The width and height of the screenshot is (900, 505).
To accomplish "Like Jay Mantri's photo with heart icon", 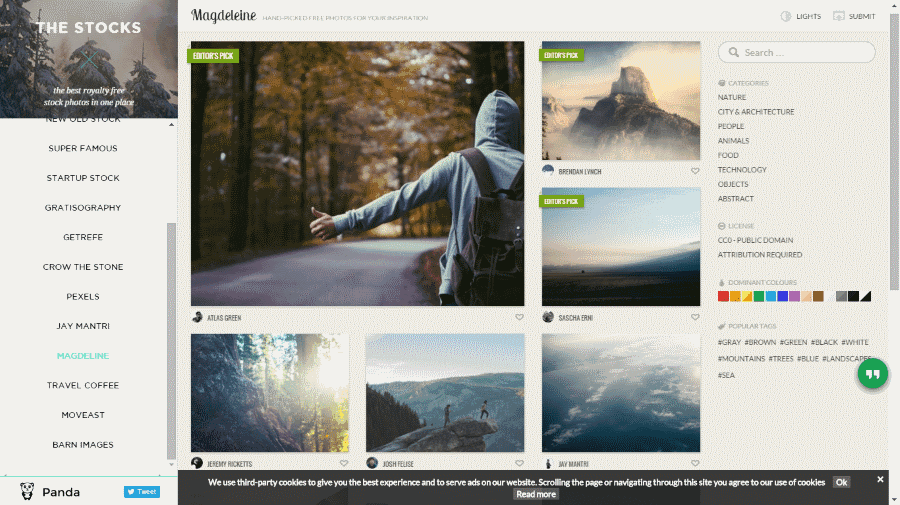I will pos(695,463).
